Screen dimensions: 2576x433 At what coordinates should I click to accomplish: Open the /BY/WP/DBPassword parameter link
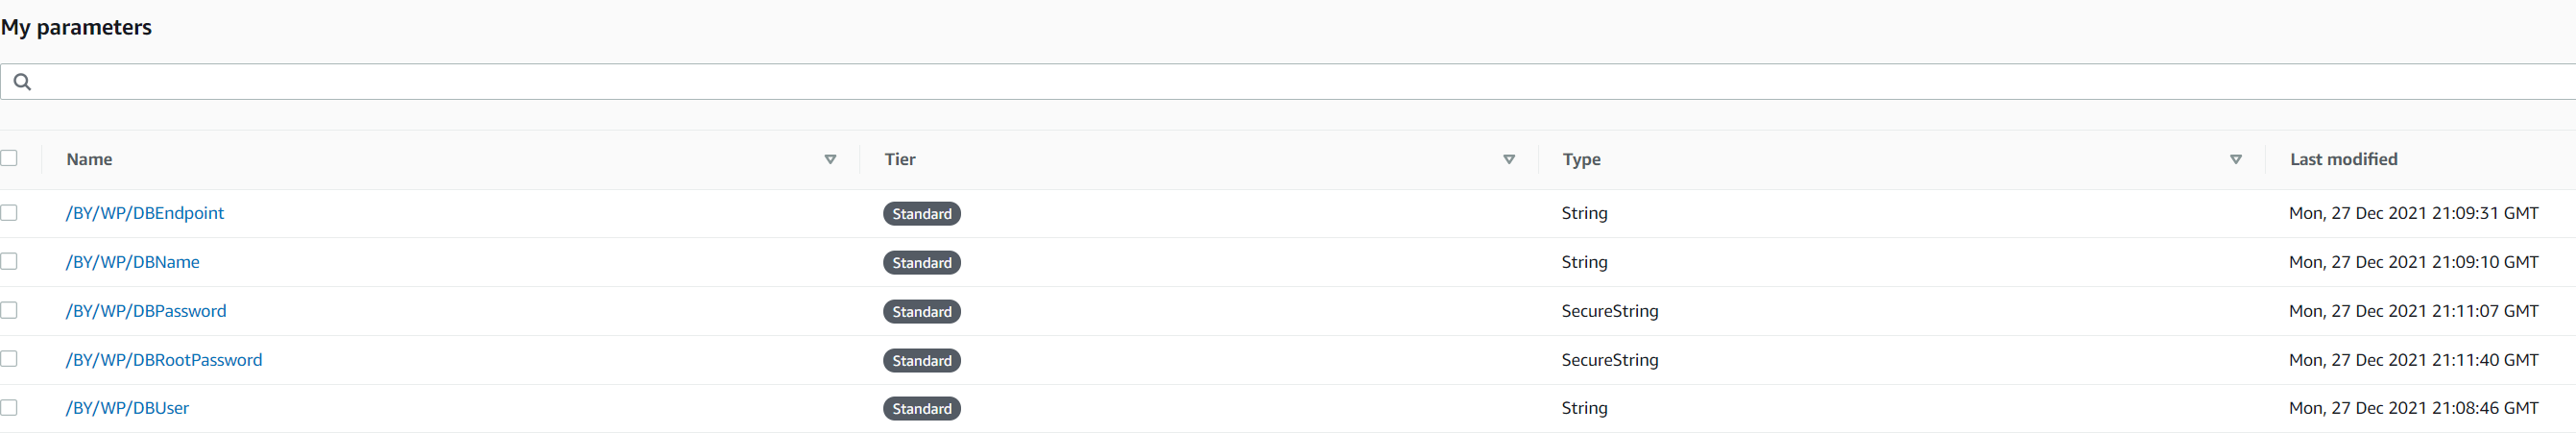pyautogui.click(x=146, y=311)
